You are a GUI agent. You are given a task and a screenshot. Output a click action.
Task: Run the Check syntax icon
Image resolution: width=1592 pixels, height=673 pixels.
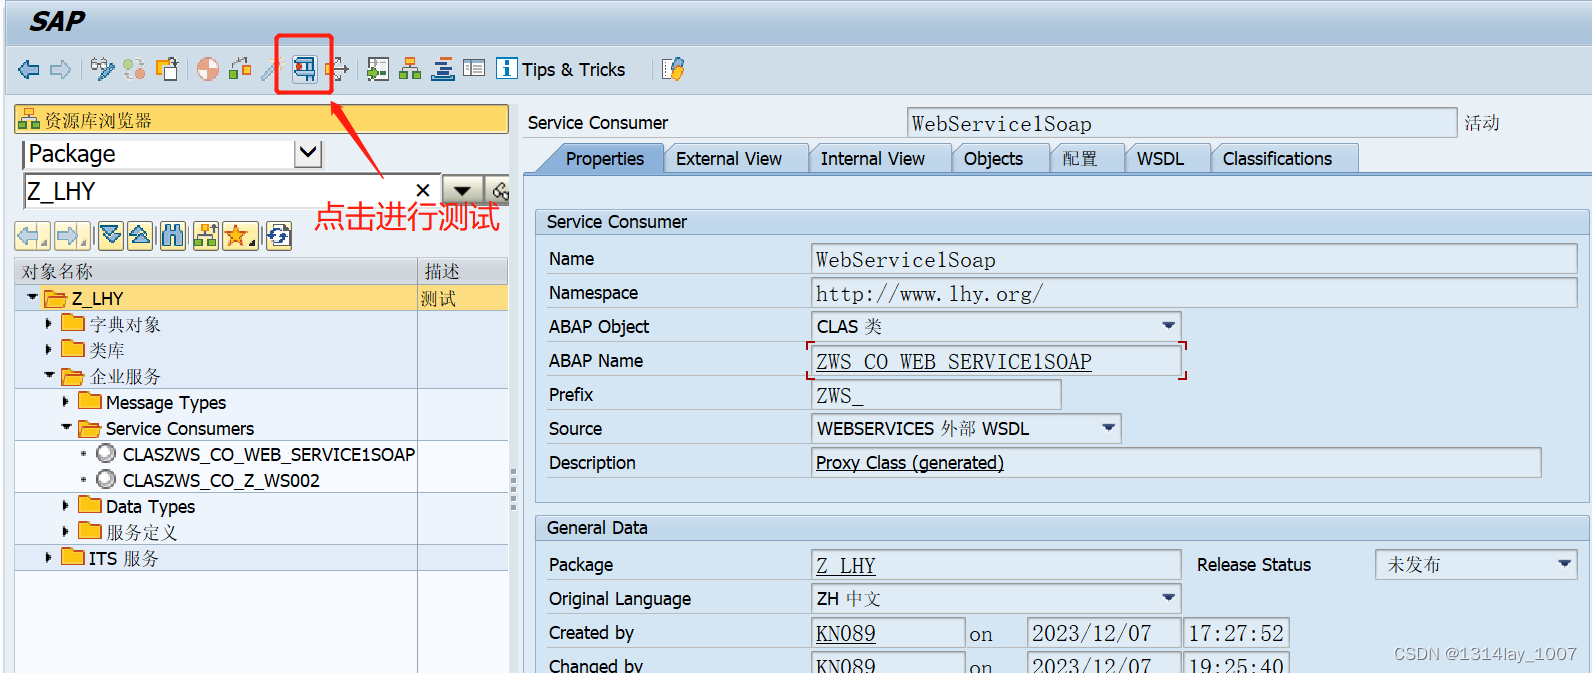click(x=207, y=69)
